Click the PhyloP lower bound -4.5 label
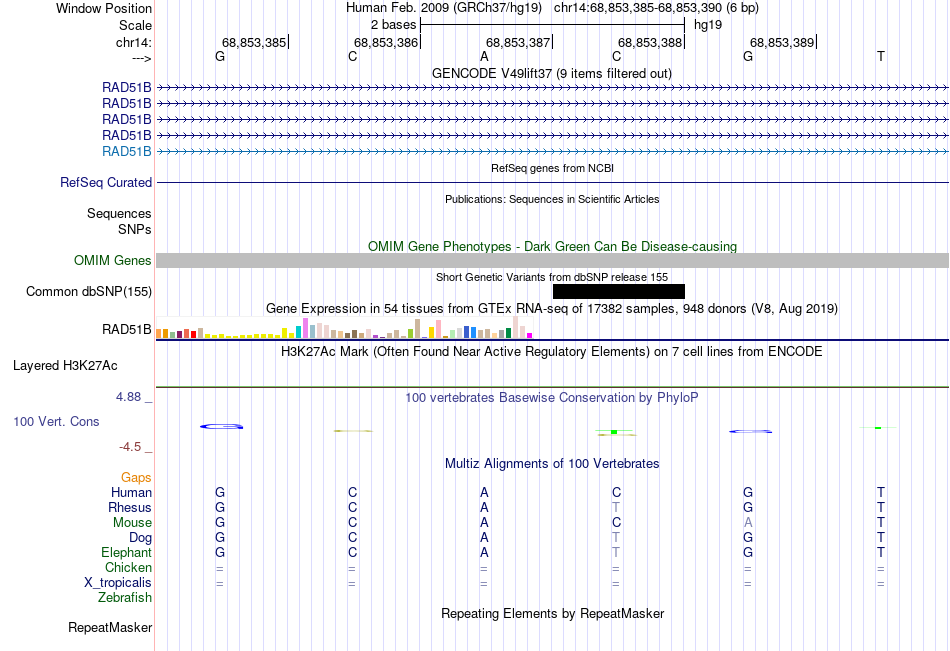The image size is (950, 651). pyautogui.click(x=130, y=447)
